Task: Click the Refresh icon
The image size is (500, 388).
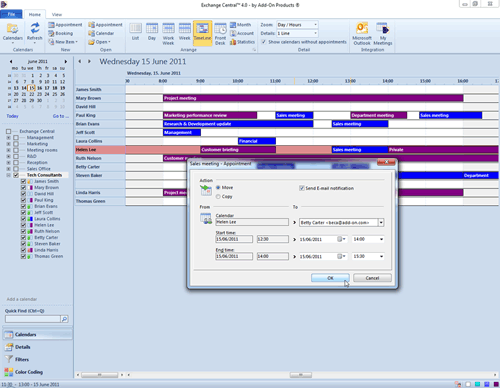Action: coord(35,28)
